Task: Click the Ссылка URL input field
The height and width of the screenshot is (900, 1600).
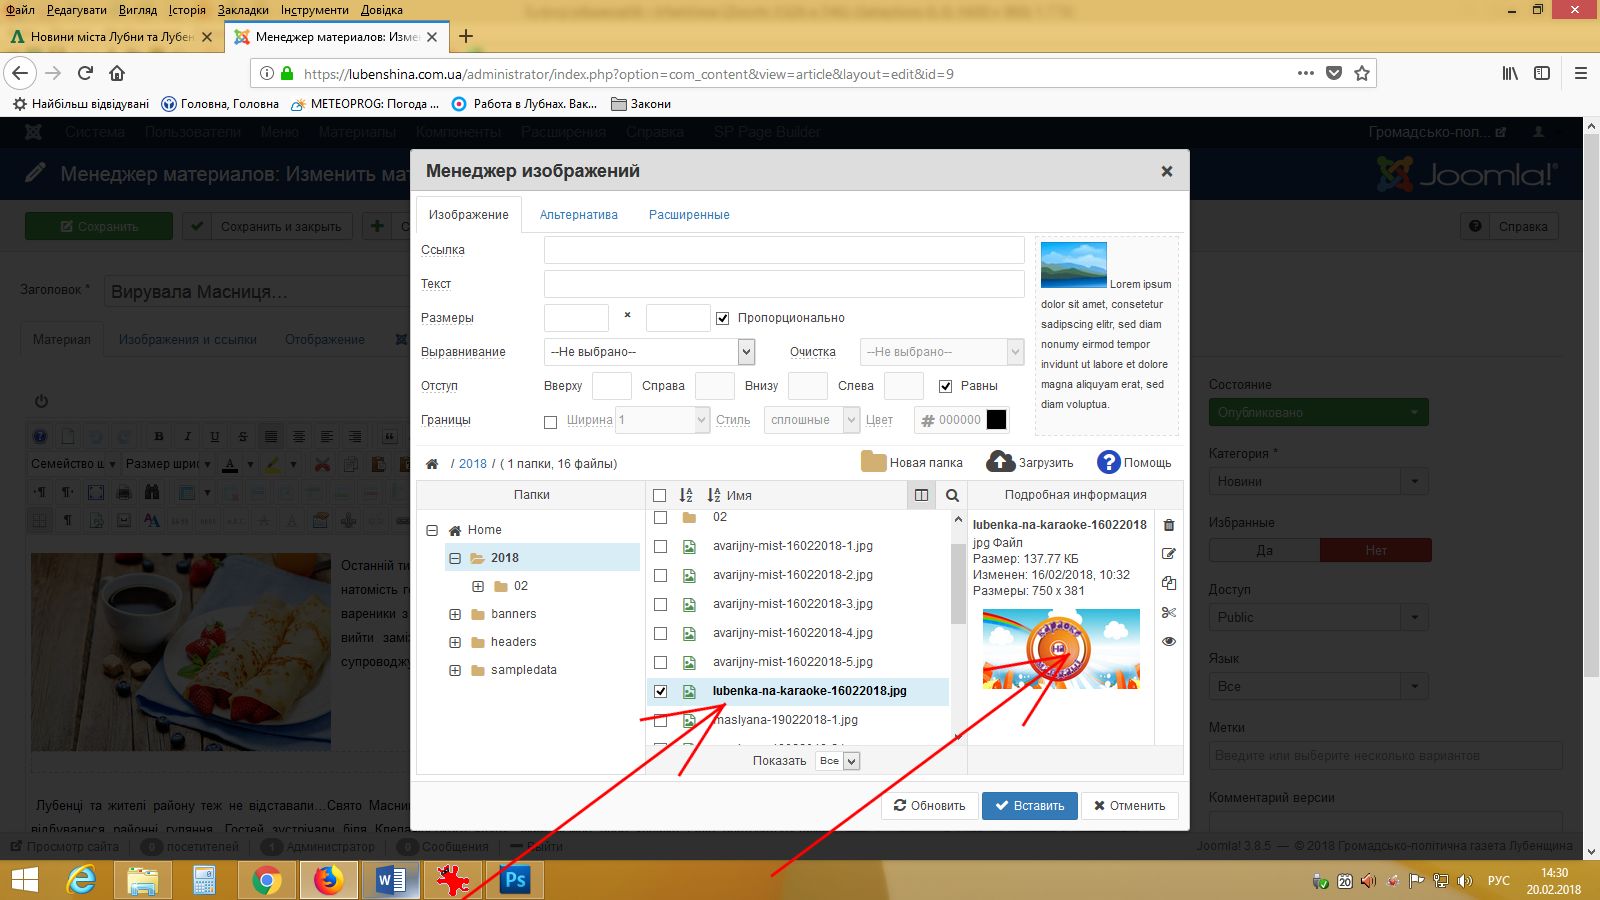Action: pos(784,250)
